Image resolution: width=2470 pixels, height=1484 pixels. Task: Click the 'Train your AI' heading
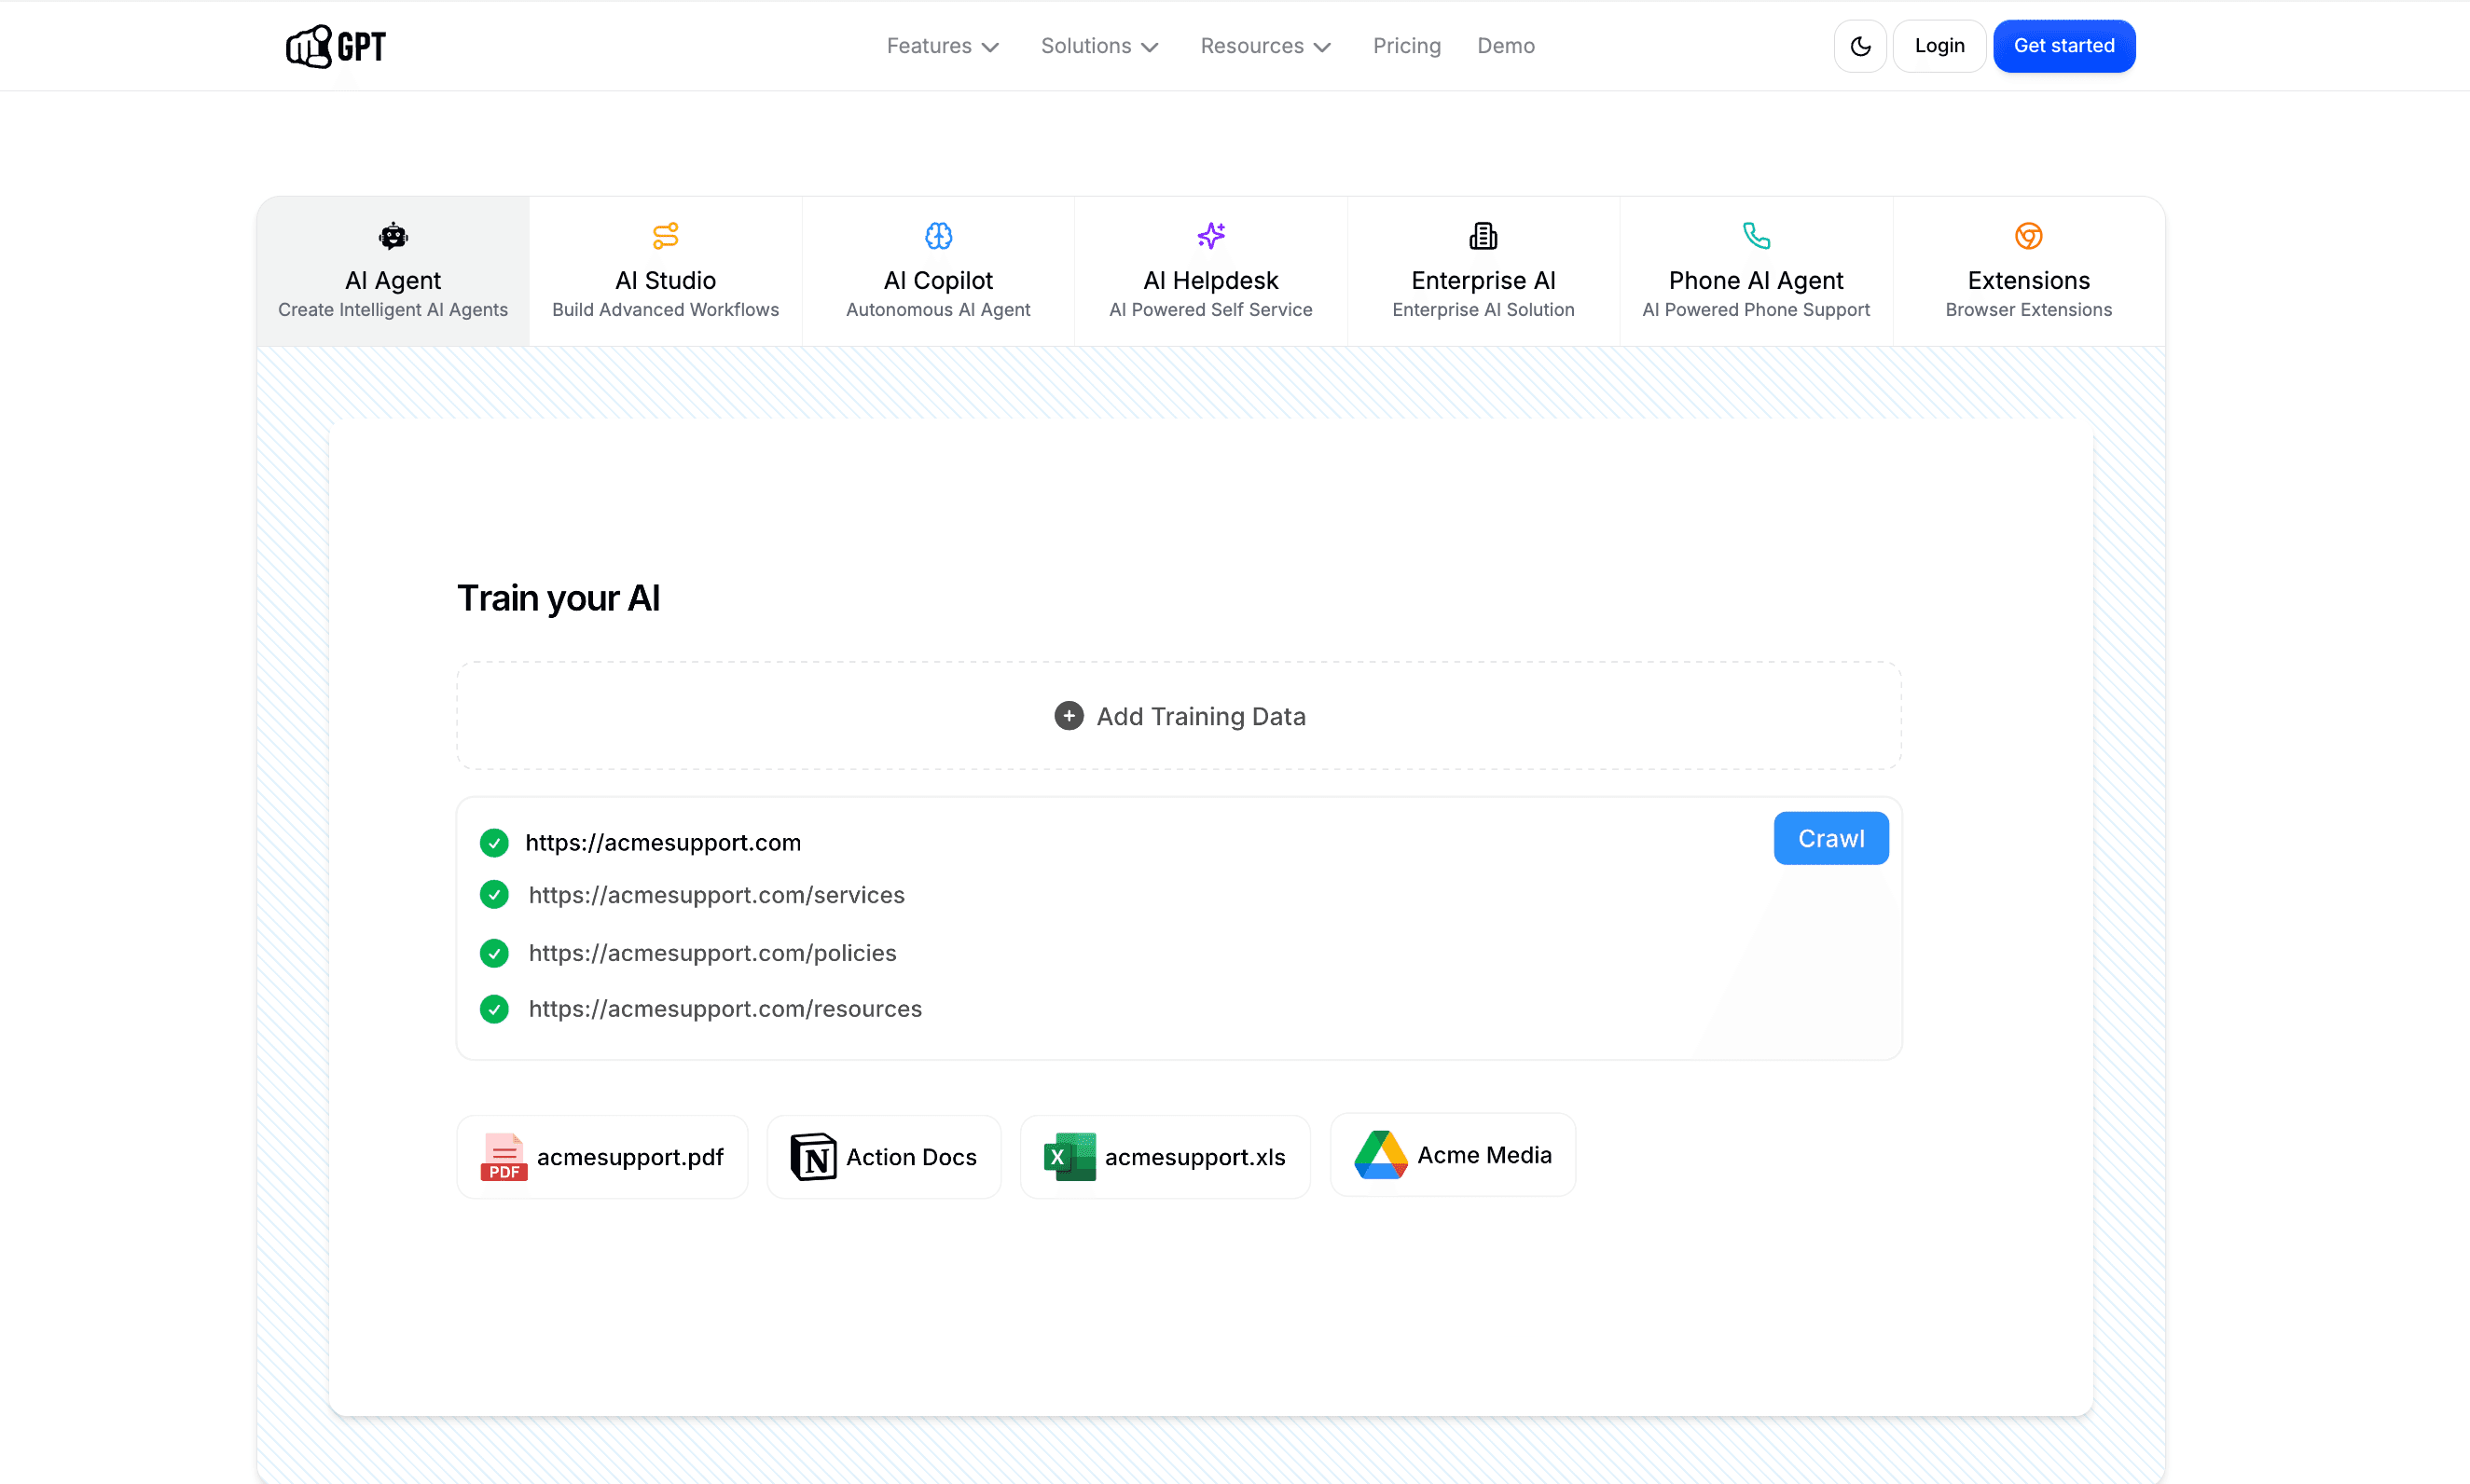[x=558, y=598]
